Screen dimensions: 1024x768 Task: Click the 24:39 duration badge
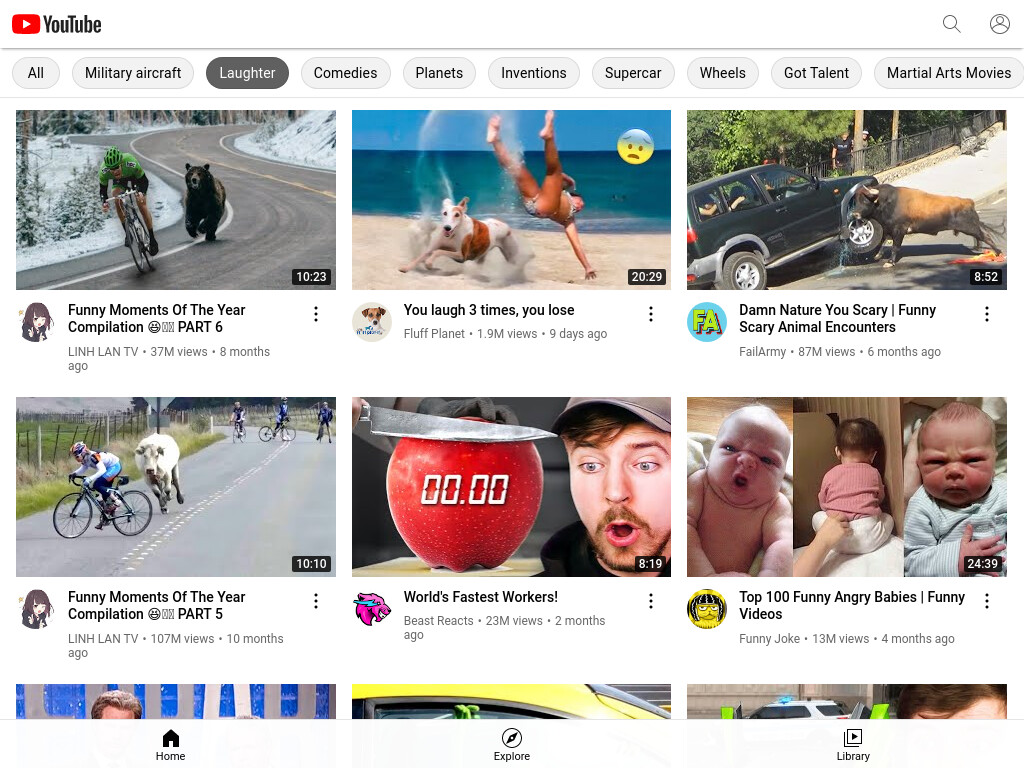[982, 564]
